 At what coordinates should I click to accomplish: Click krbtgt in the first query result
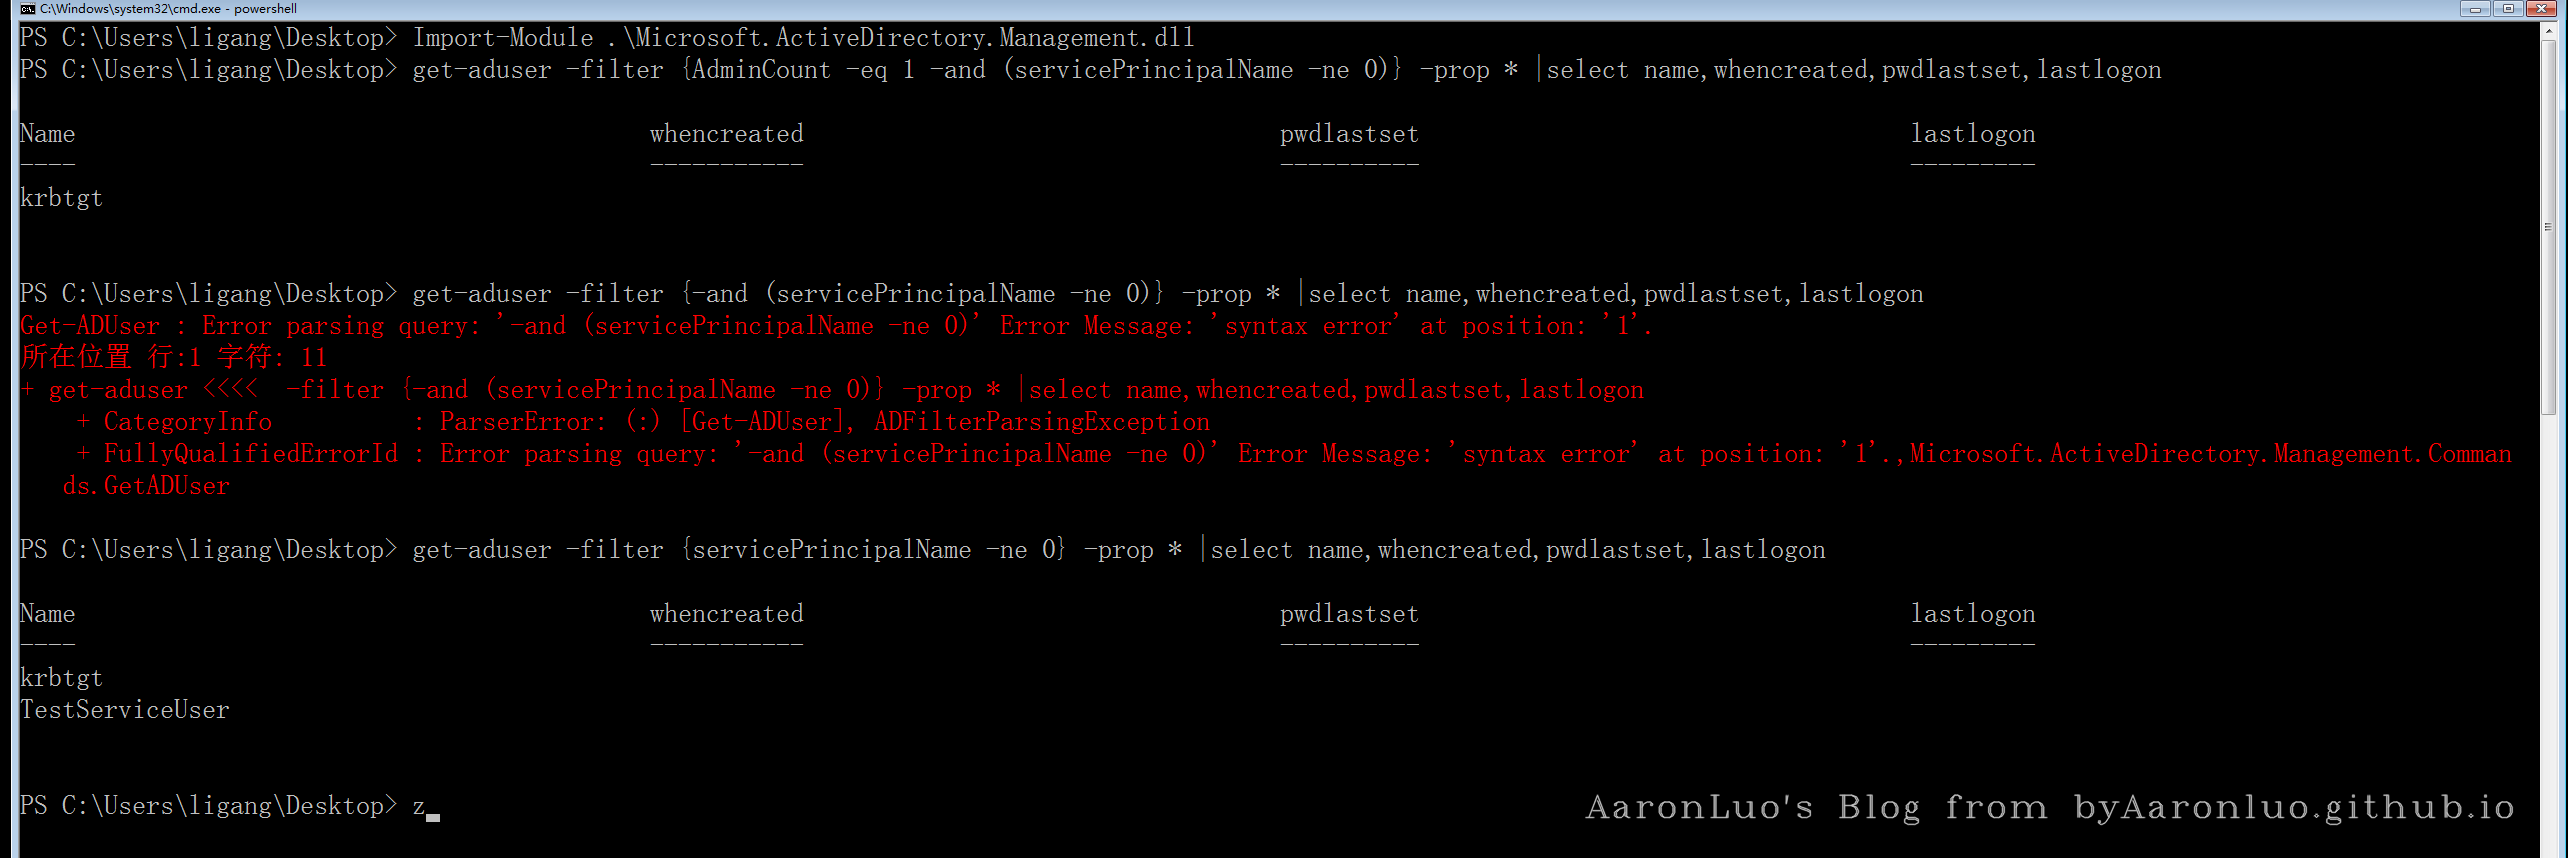62,198
